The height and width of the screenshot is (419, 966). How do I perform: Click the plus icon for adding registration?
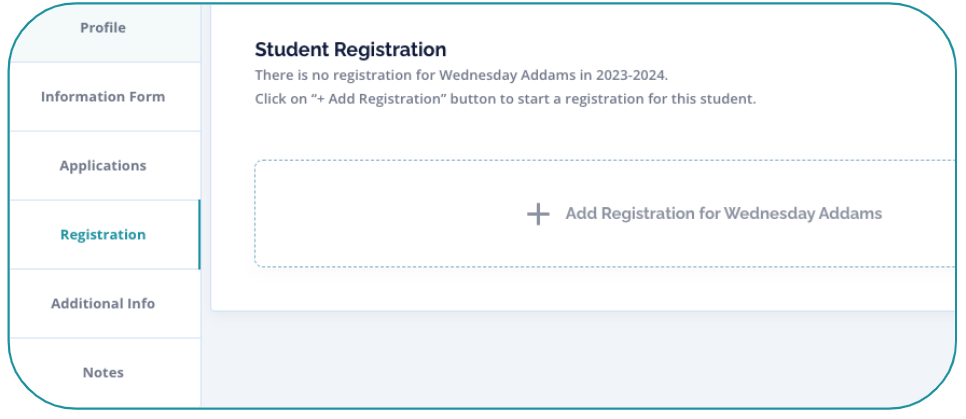(538, 214)
